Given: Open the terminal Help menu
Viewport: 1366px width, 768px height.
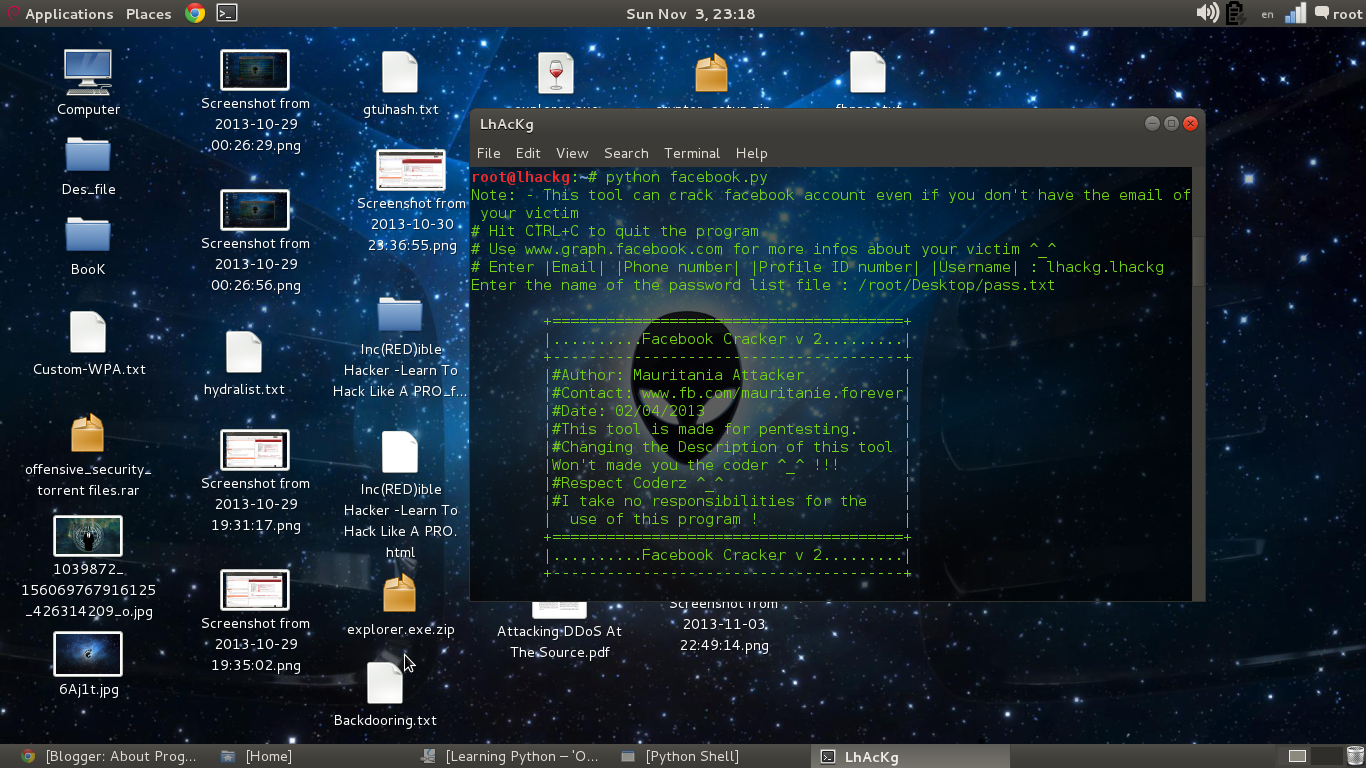Looking at the screenshot, I should [x=751, y=153].
